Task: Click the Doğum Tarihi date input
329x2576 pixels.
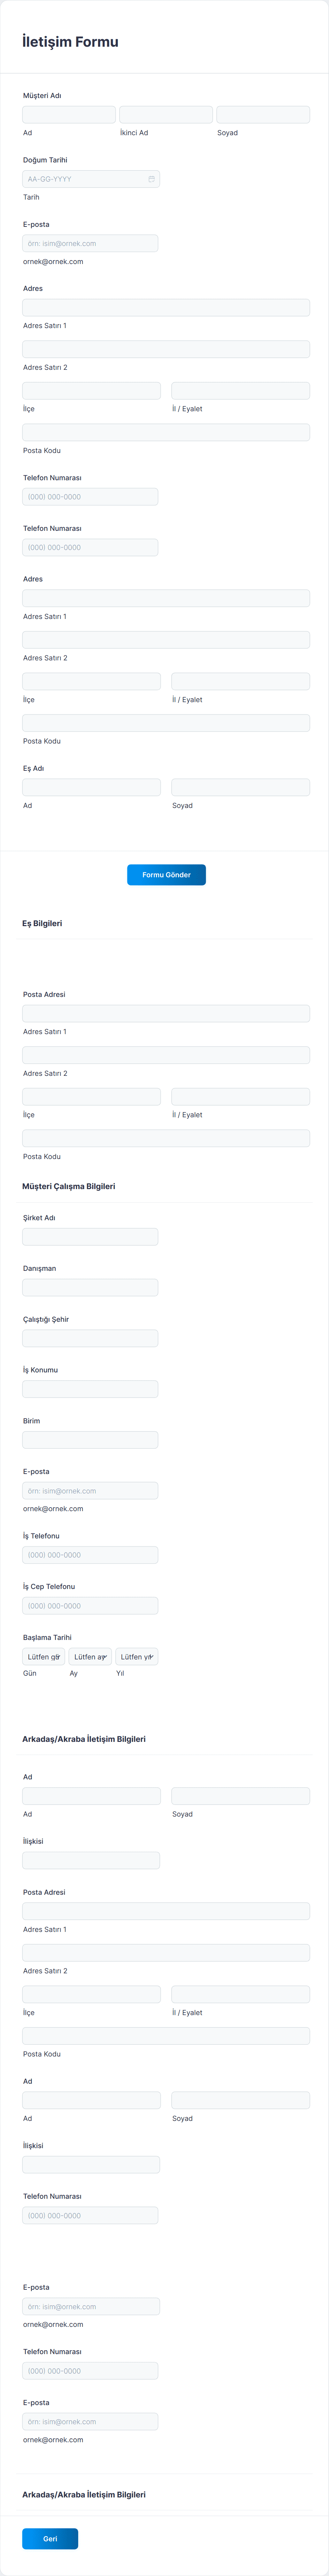Action: pyautogui.click(x=85, y=179)
